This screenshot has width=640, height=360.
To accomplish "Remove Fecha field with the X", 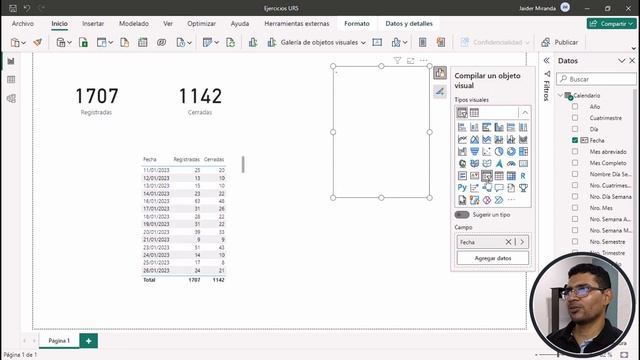I will 508,242.
